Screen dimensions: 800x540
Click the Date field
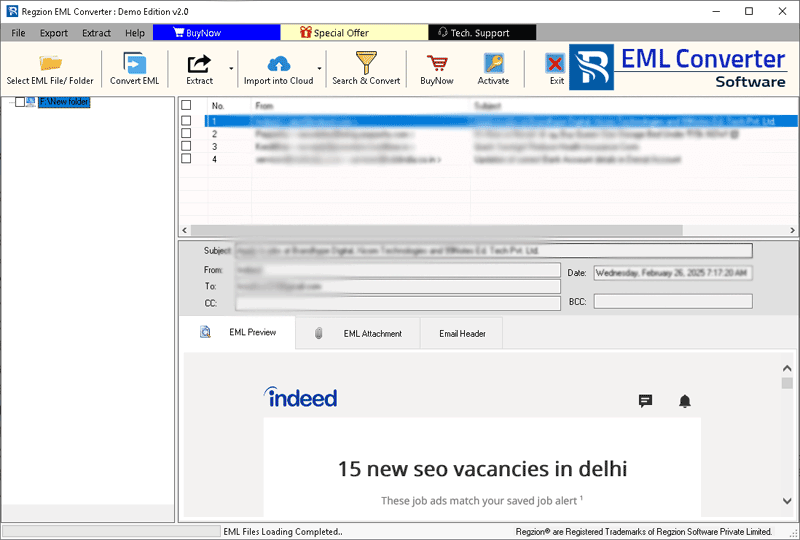pyautogui.click(x=673, y=273)
